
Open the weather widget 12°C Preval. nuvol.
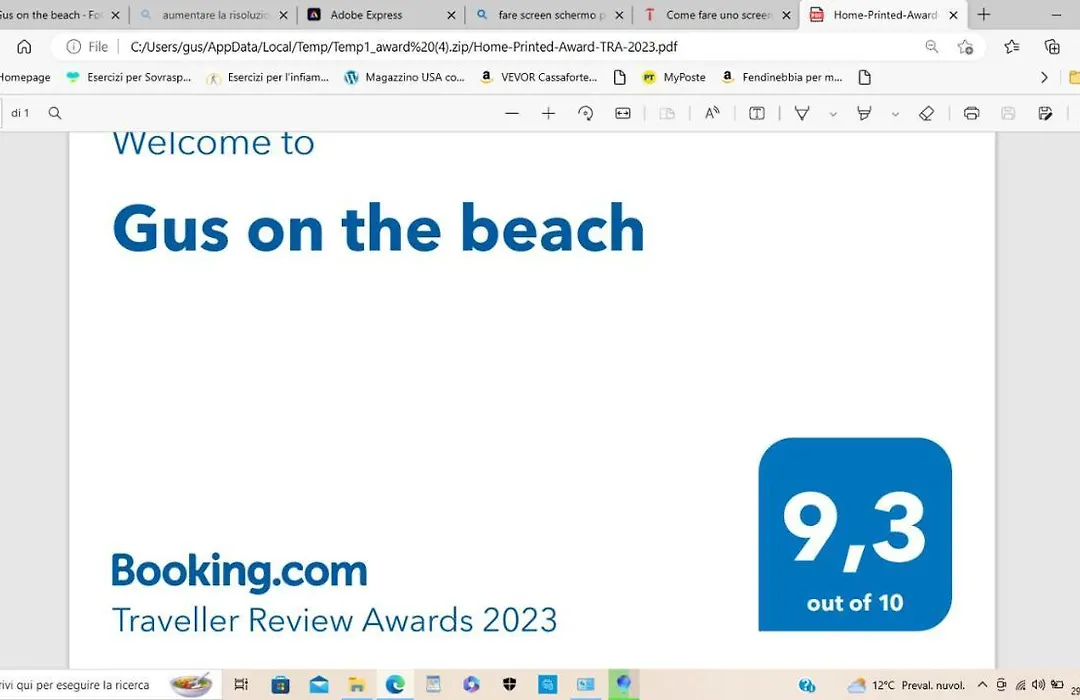(x=906, y=686)
